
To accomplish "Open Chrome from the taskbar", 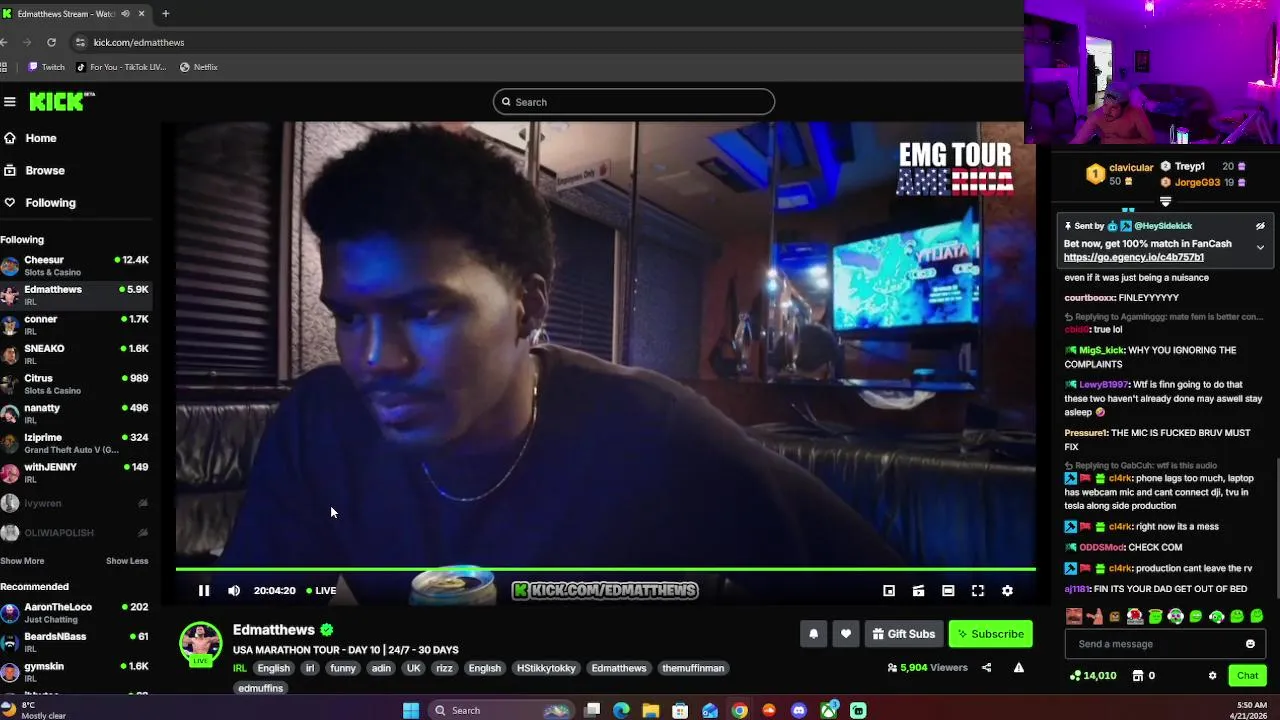I will [739, 710].
